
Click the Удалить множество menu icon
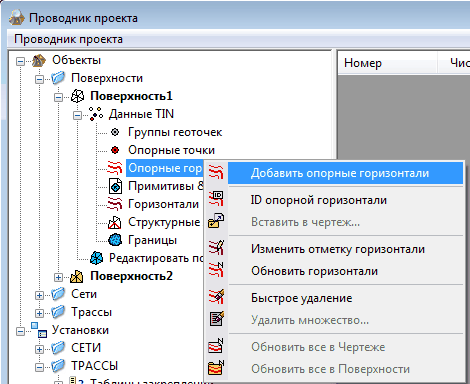pyautogui.click(x=217, y=319)
